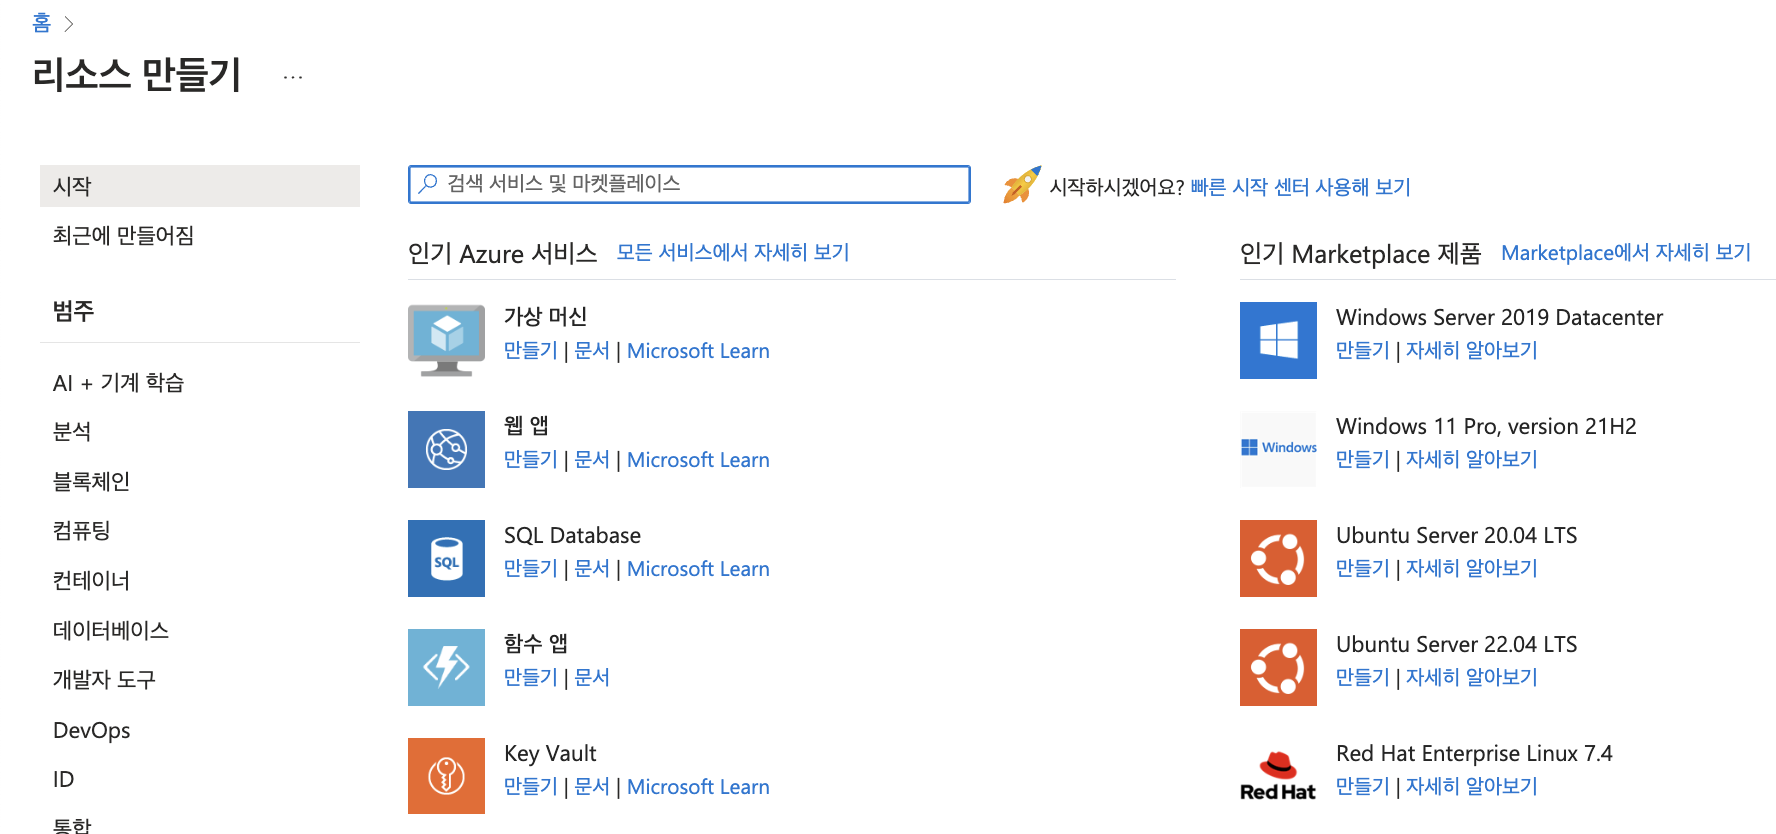Image resolution: width=1776 pixels, height=834 pixels.
Task: Click 만들기 under Key Vault
Action: pos(531,787)
